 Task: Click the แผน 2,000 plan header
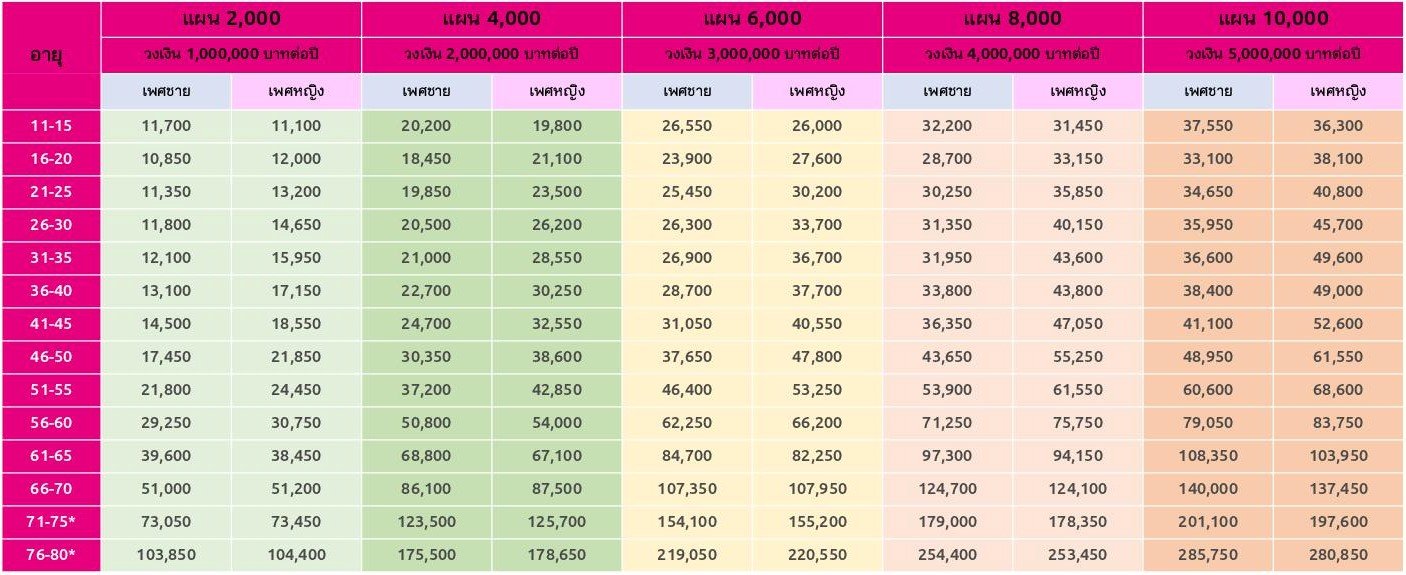pyautogui.click(x=231, y=18)
